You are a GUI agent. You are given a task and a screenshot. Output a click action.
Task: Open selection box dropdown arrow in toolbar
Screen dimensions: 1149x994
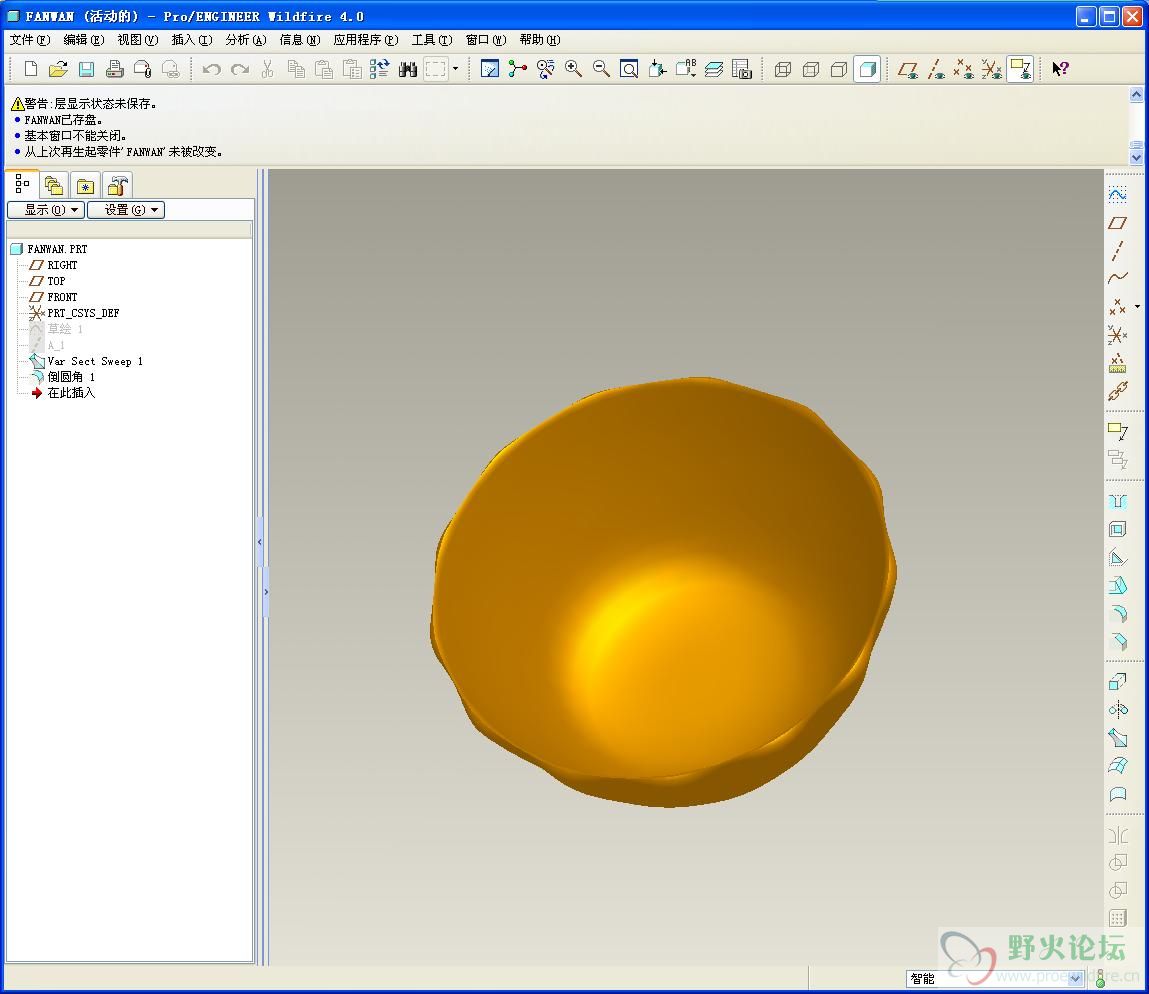(456, 69)
